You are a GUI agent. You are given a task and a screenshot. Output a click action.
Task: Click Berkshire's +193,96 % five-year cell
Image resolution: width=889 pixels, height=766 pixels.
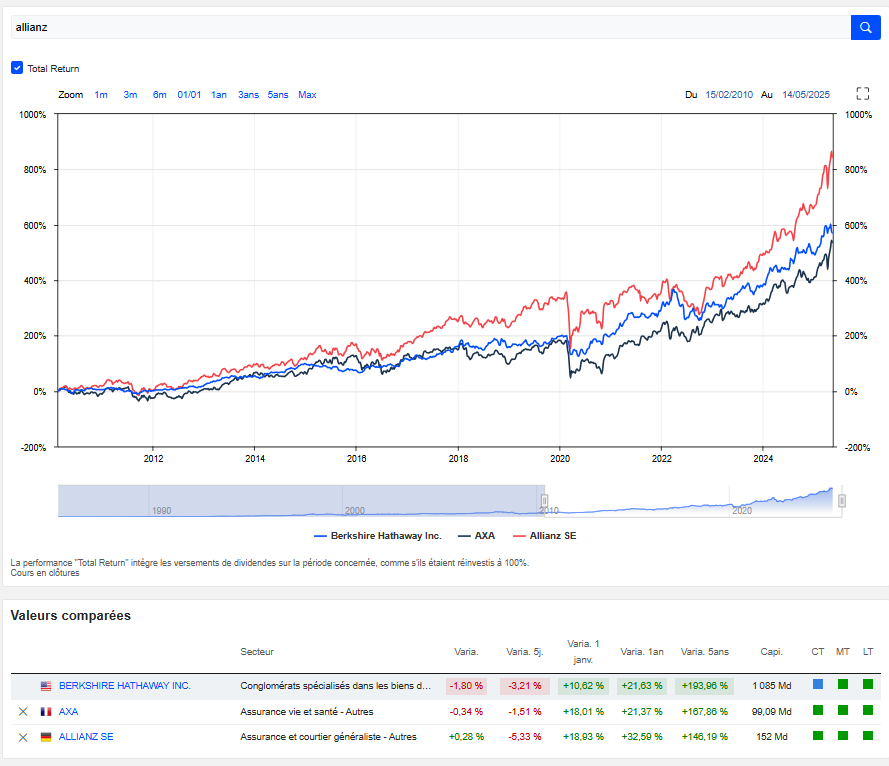point(704,686)
